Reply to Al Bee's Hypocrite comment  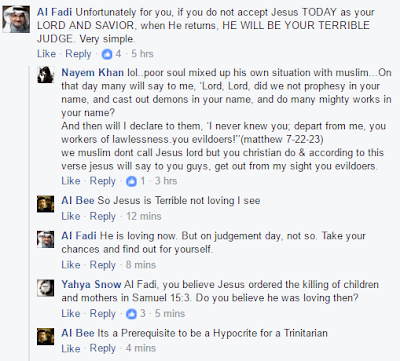click(x=103, y=348)
